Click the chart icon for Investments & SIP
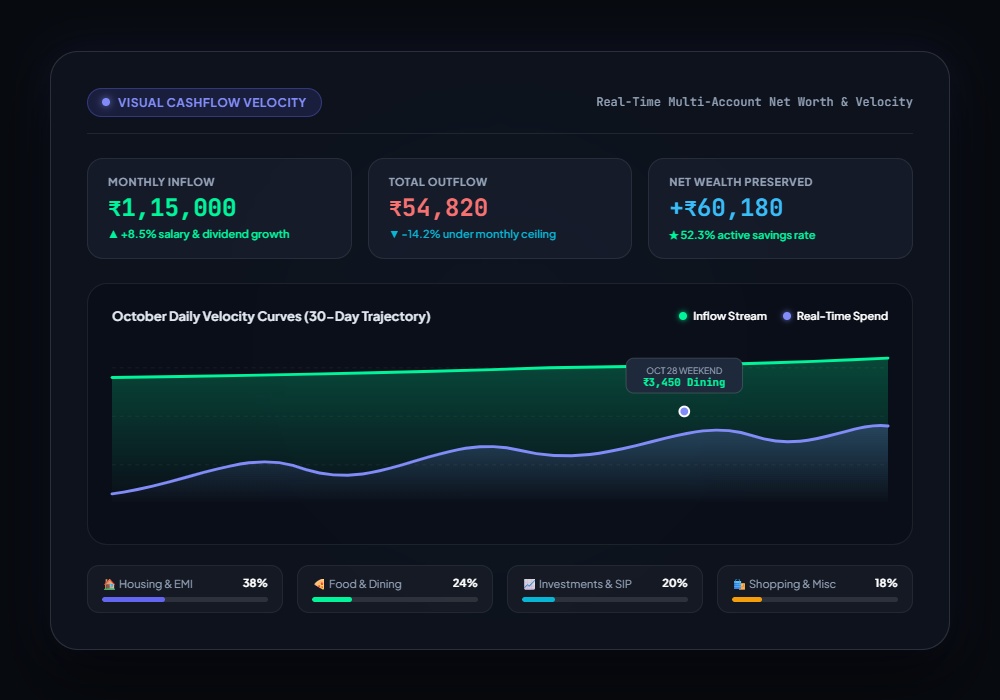Viewport: 1000px width, 700px height. [529, 584]
